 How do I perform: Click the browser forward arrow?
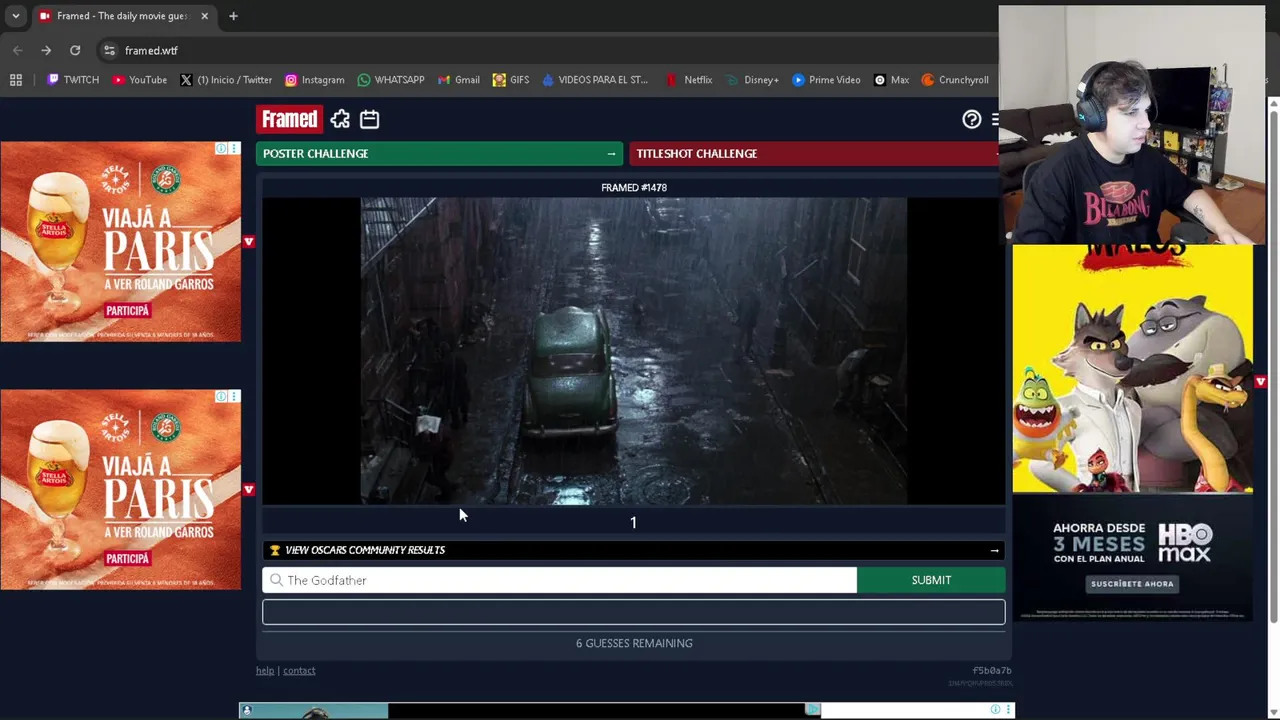point(46,50)
